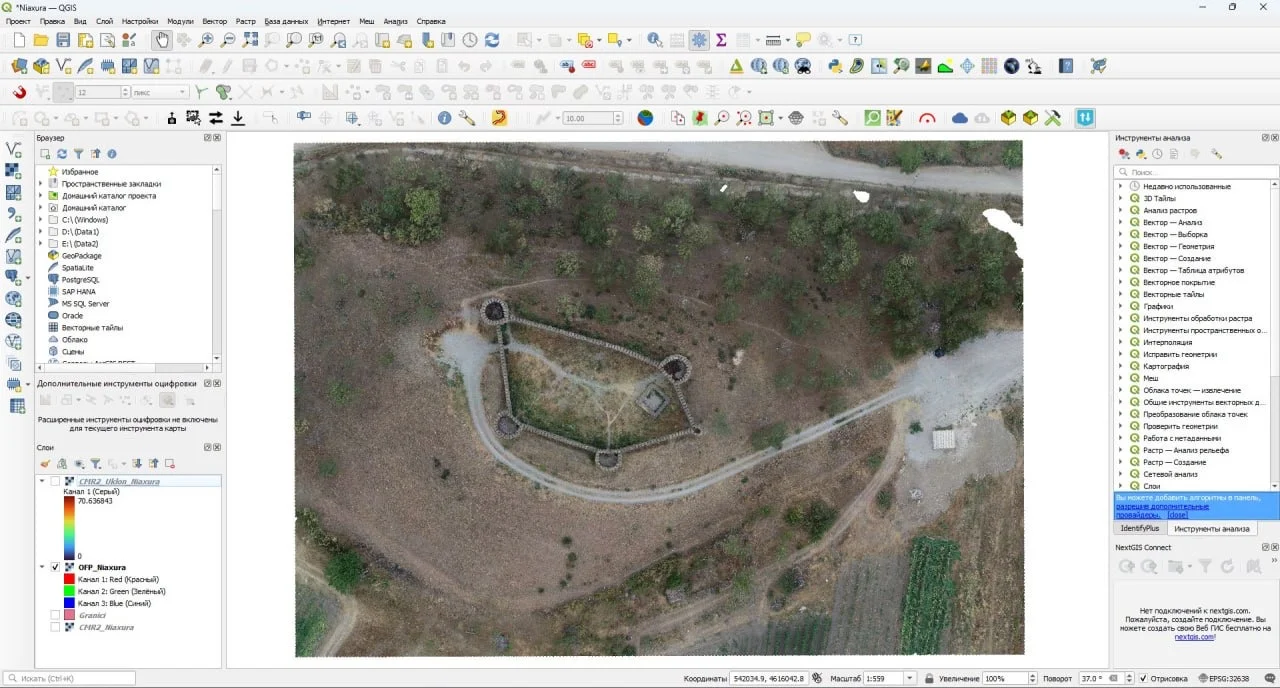
Task: Expand the C:\ (Windows) drive in browser
Action: pos(41,220)
